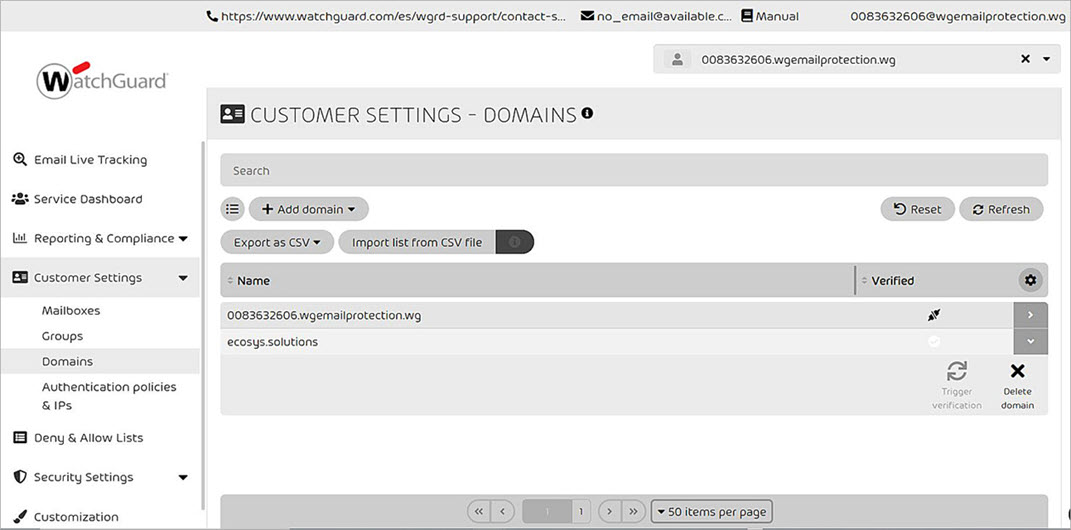Open the table settings gear icon
This screenshot has height=530, width=1071.
point(1030,280)
